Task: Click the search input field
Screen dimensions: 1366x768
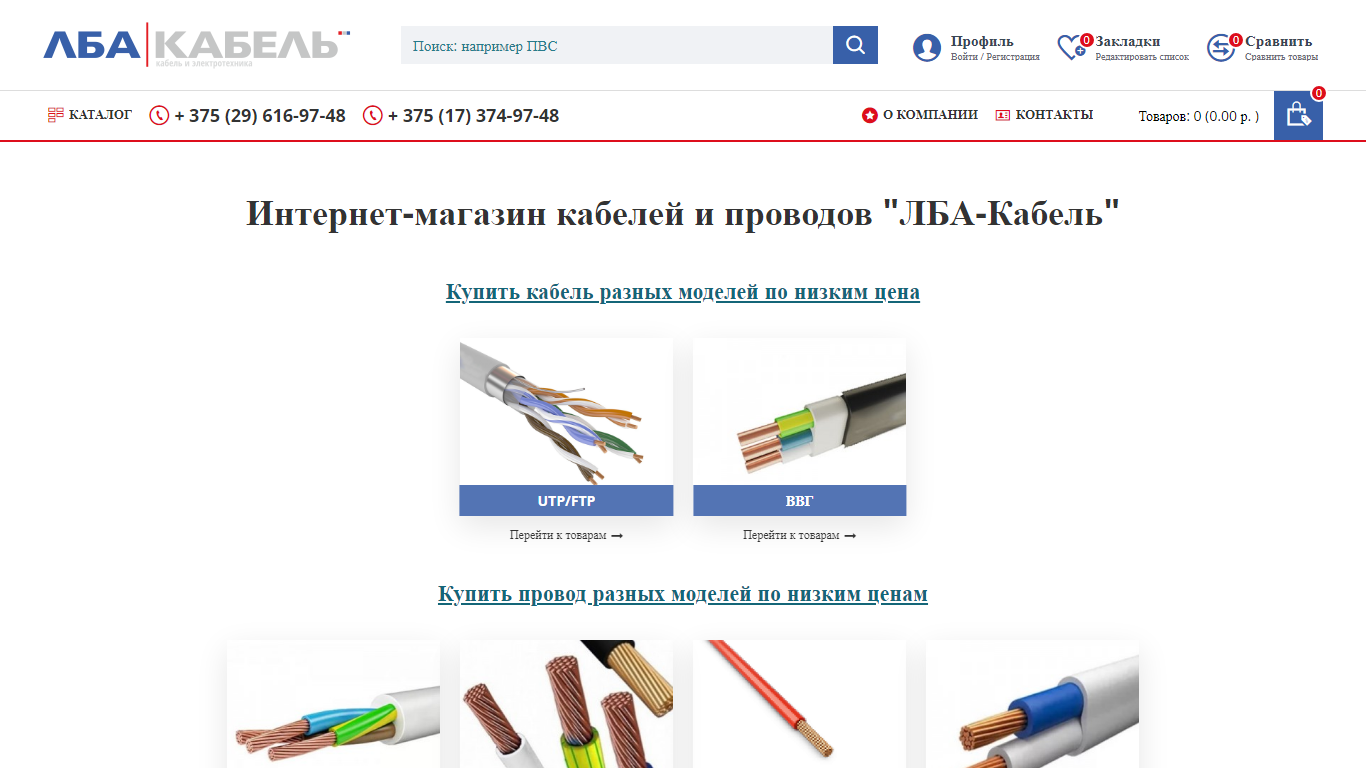Action: click(x=617, y=45)
